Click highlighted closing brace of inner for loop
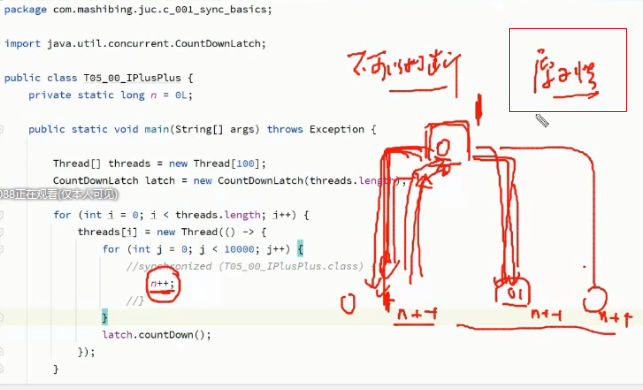The height and width of the screenshot is (390, 643). 105,317
